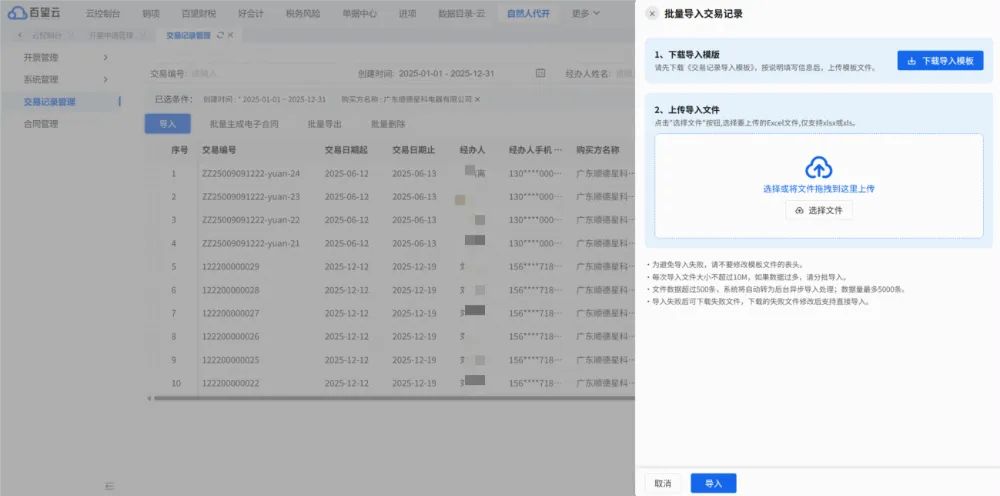Click 批量删除
Image resolution: width=1000 pixels, height=496 pixels.
point(388,124)
